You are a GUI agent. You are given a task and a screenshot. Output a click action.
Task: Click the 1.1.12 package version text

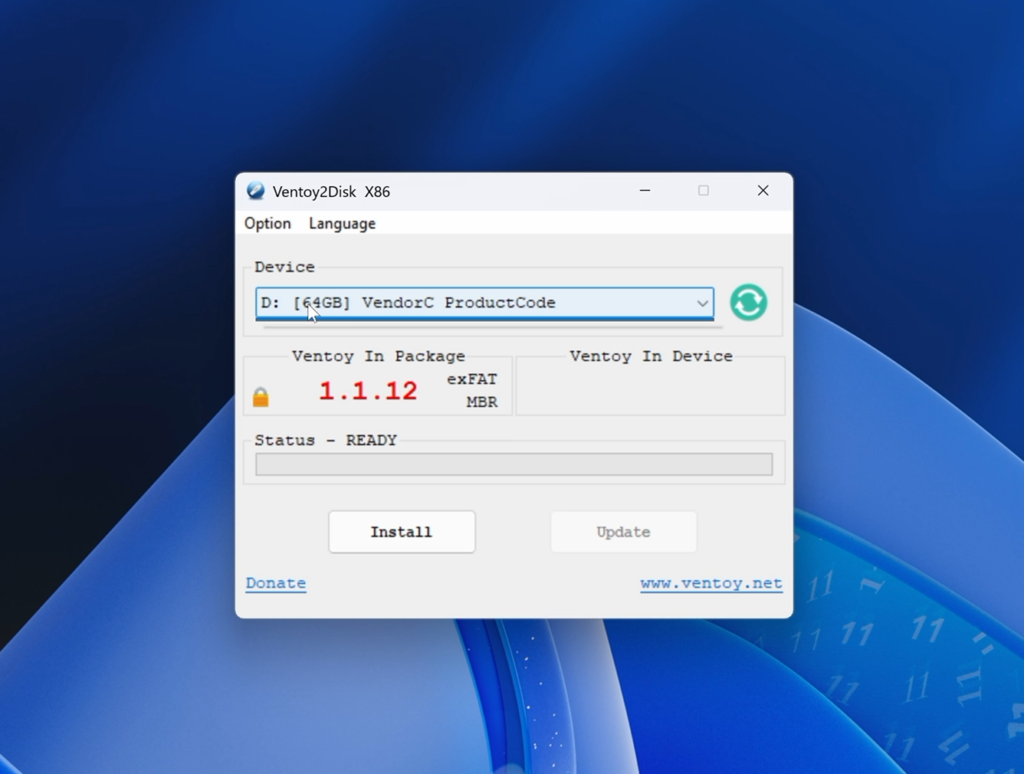pyautogui.click(x=368, y=391)
